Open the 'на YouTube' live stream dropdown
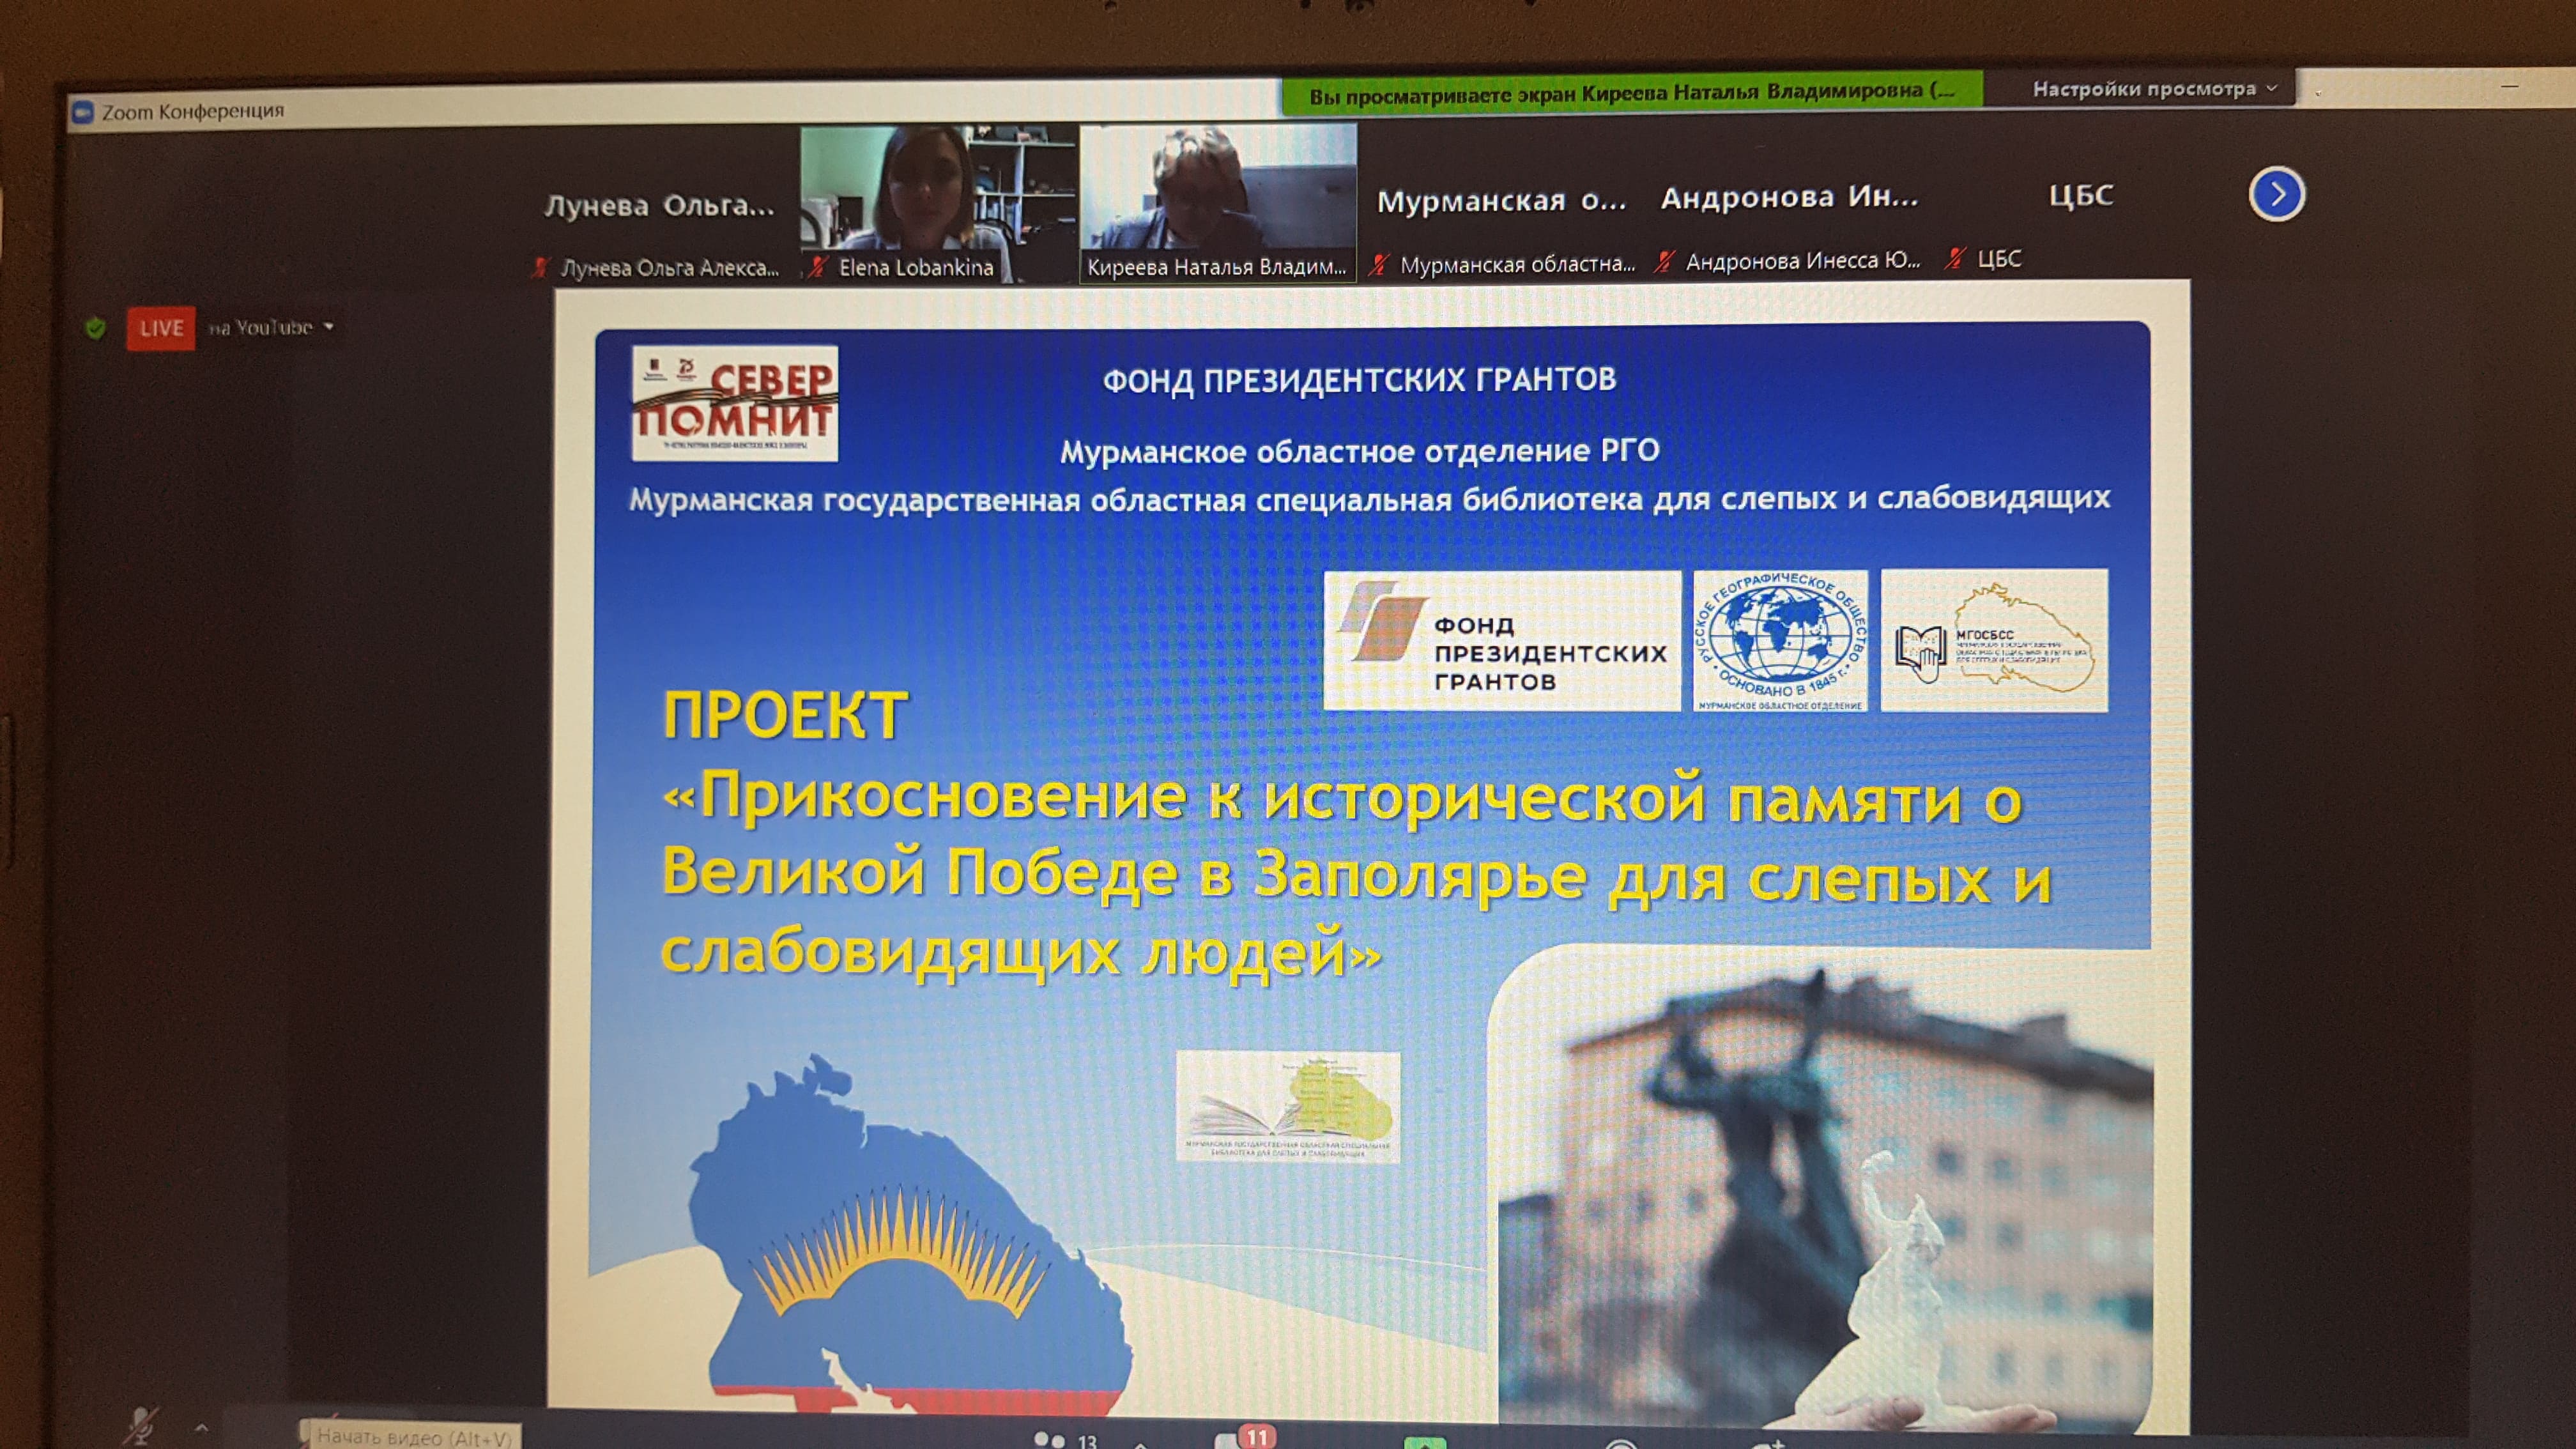 271,327
